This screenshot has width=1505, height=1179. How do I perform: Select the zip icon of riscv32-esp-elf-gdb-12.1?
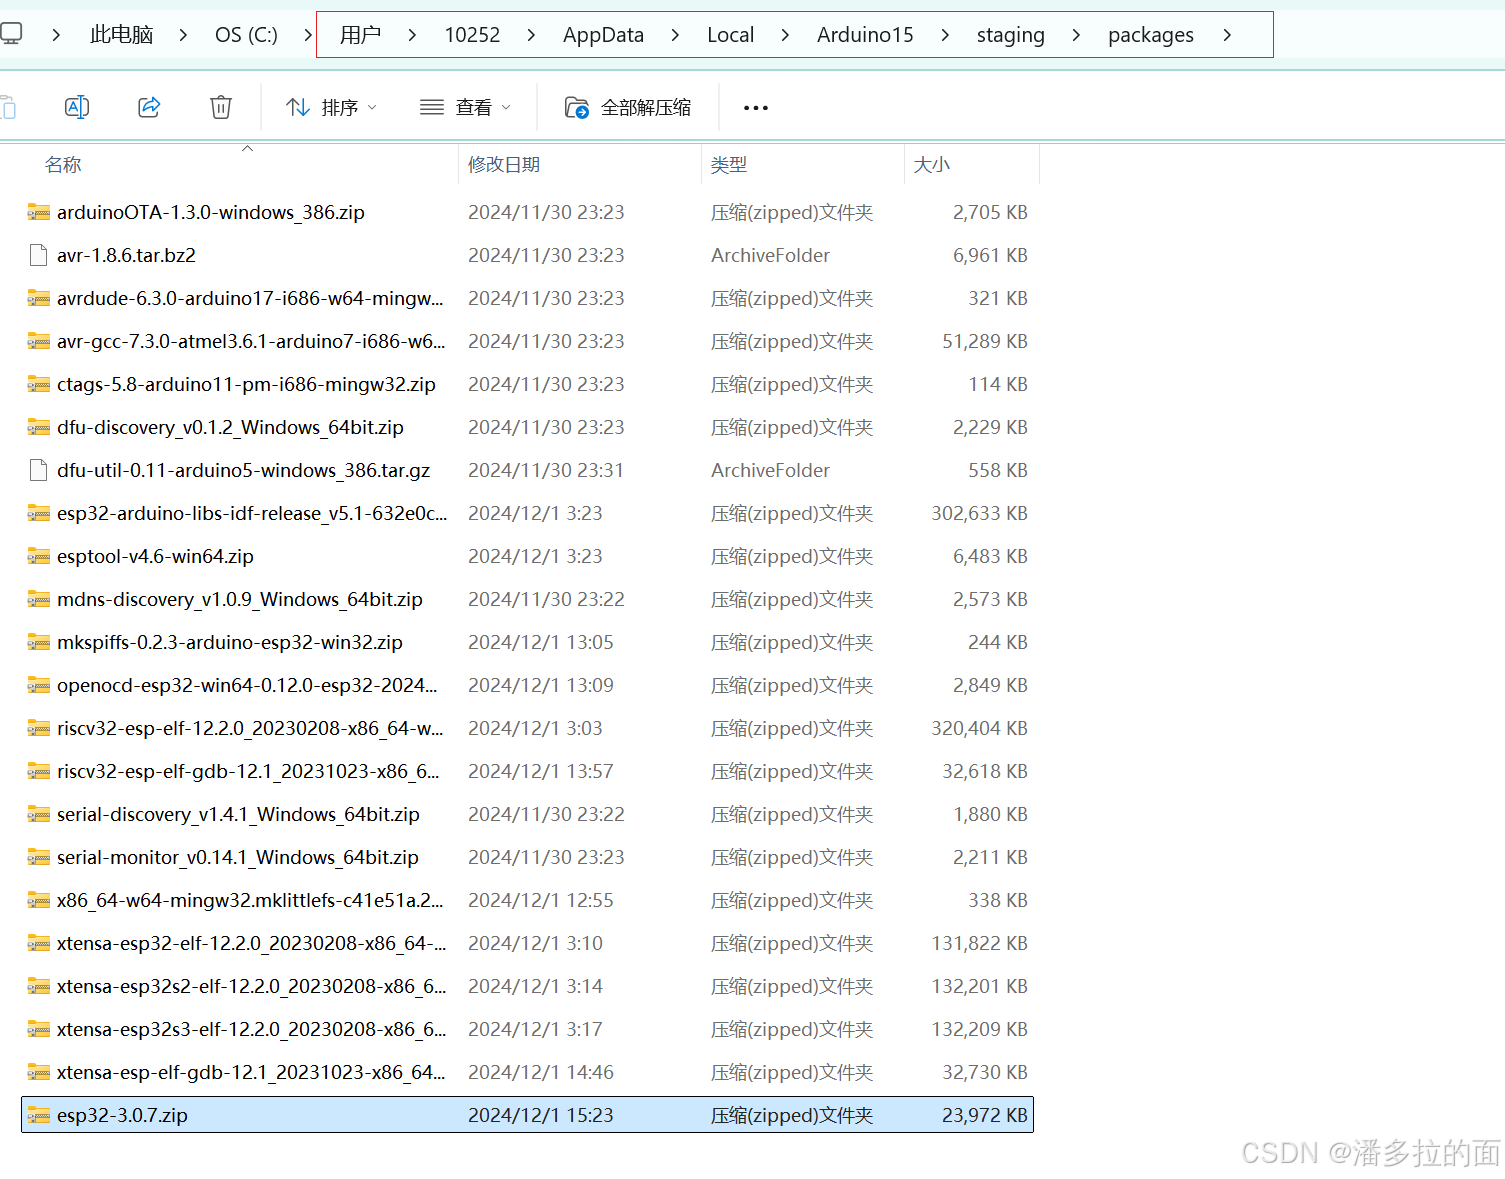39,771
